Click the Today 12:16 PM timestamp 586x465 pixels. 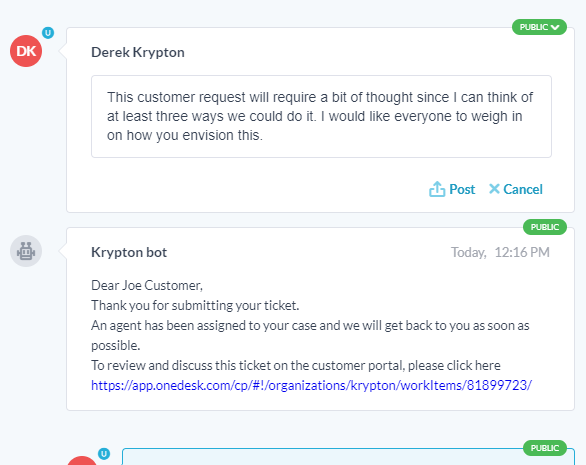click(500, 252)
